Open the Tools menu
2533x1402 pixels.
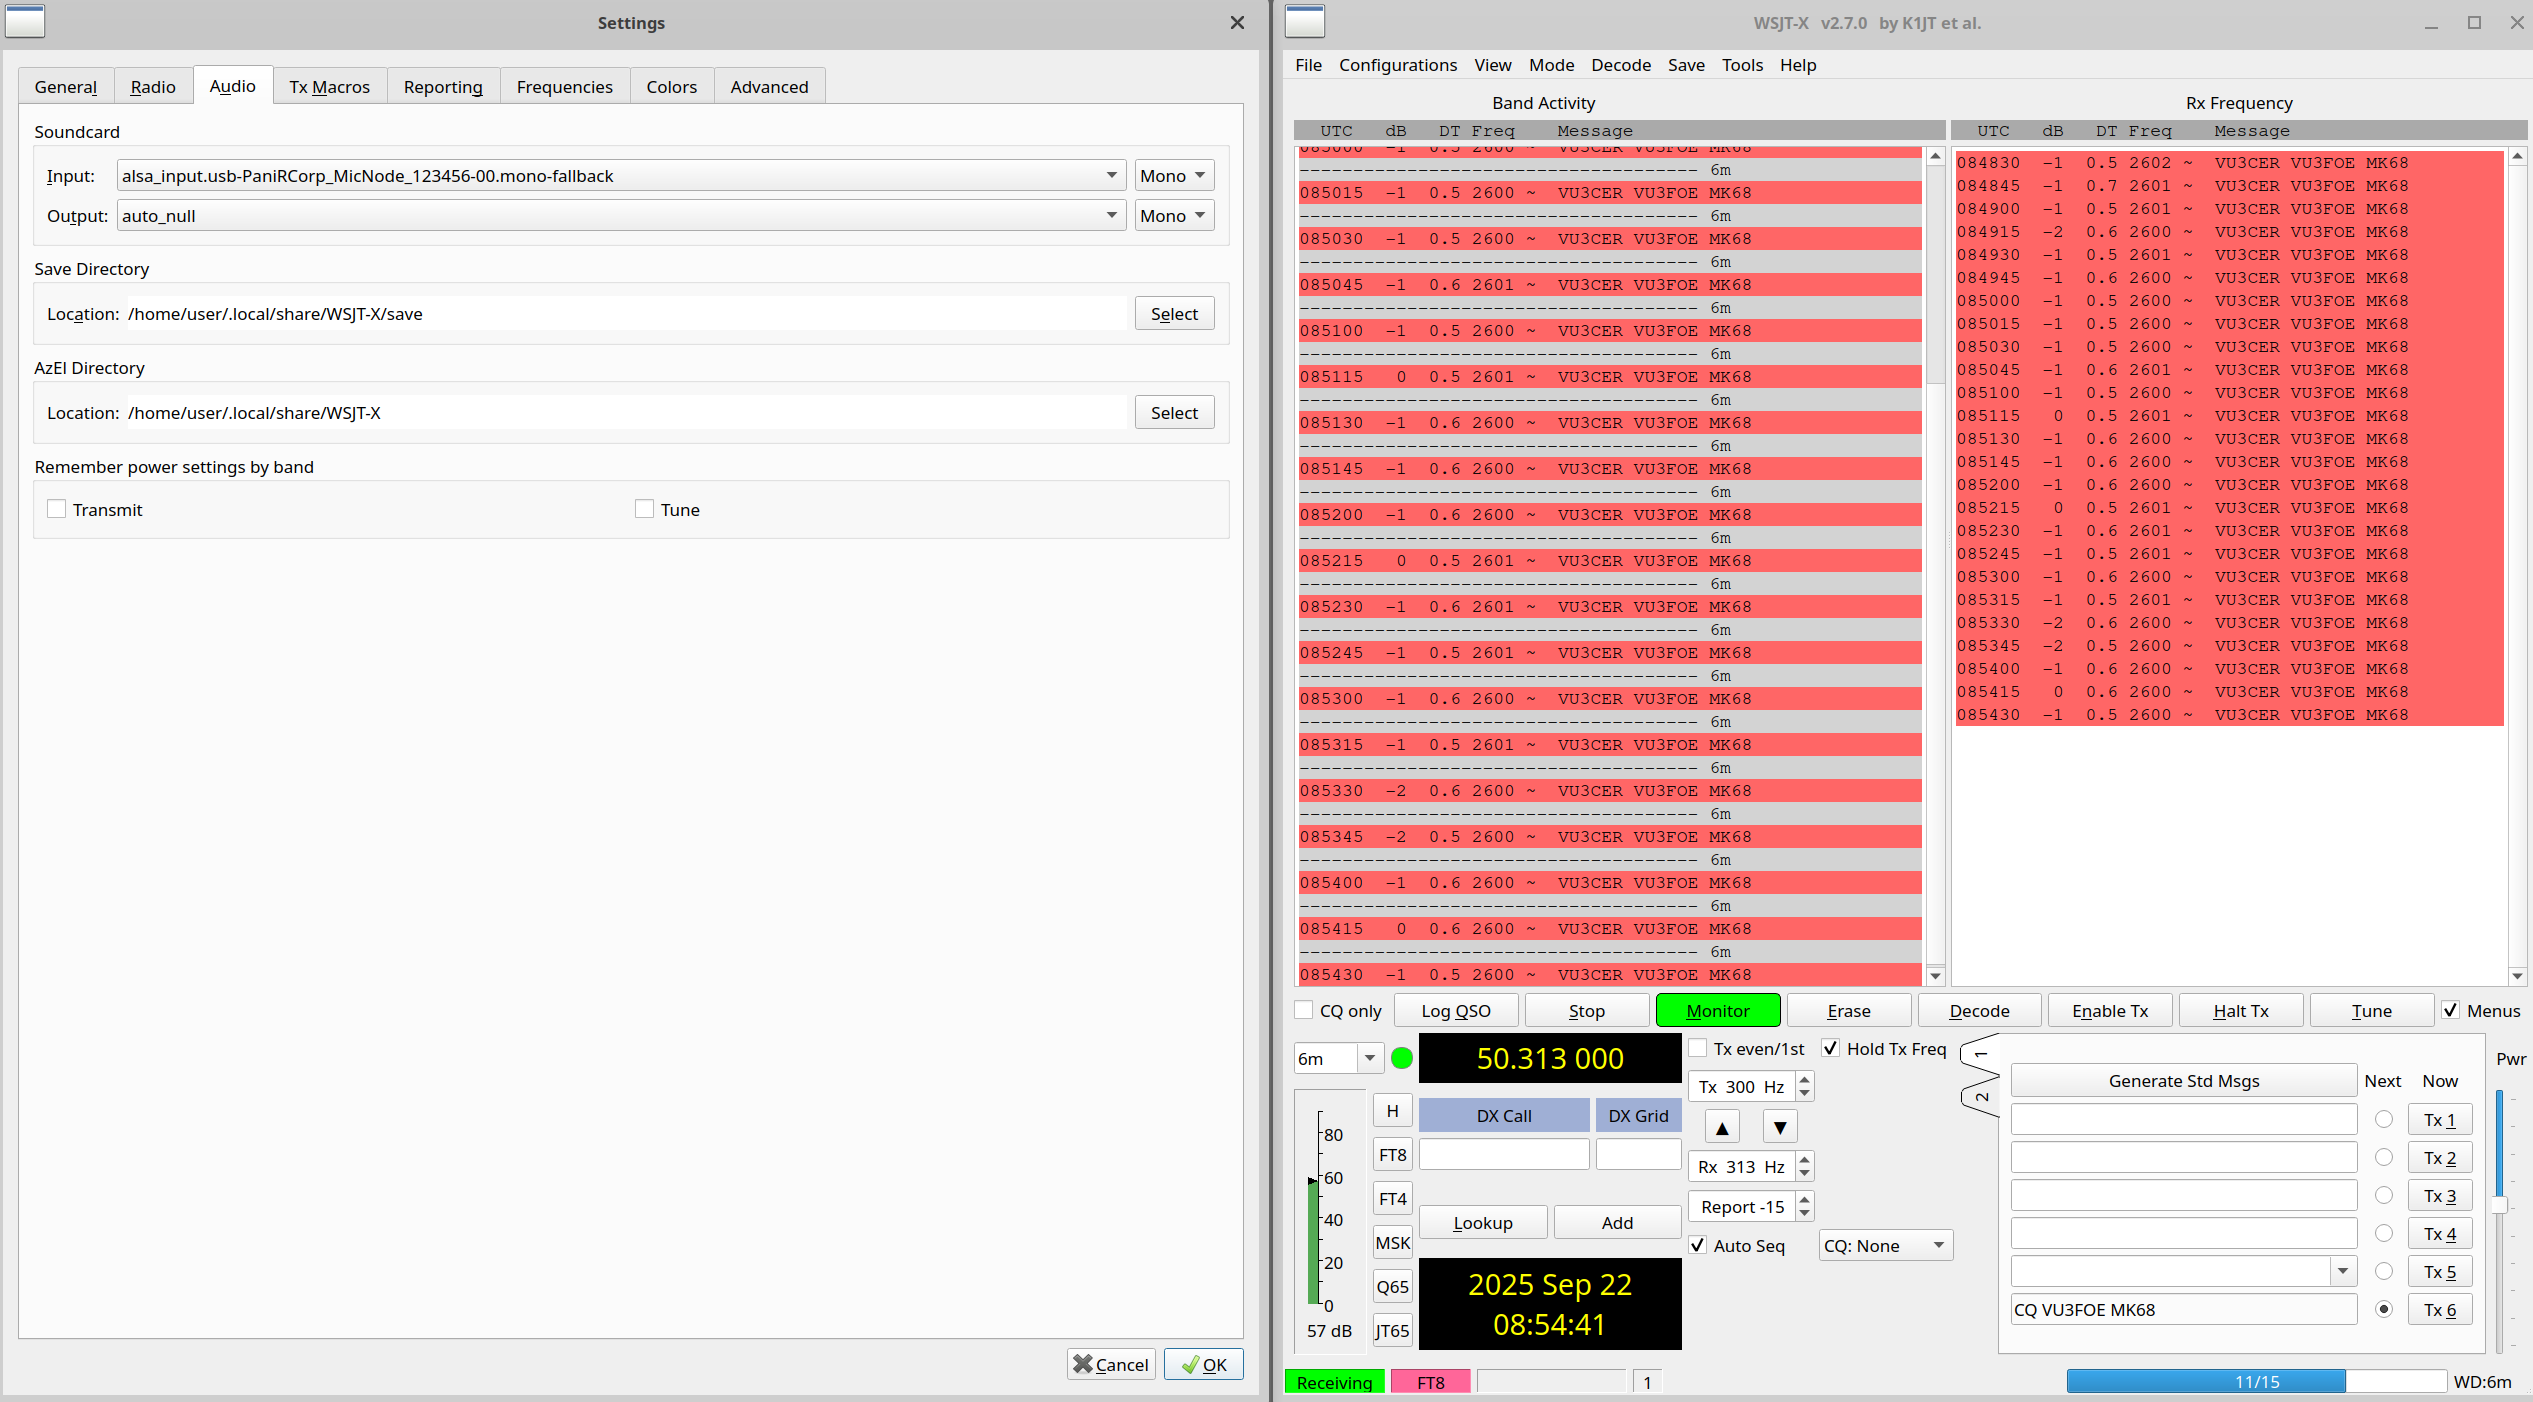tap(1741, 65)
